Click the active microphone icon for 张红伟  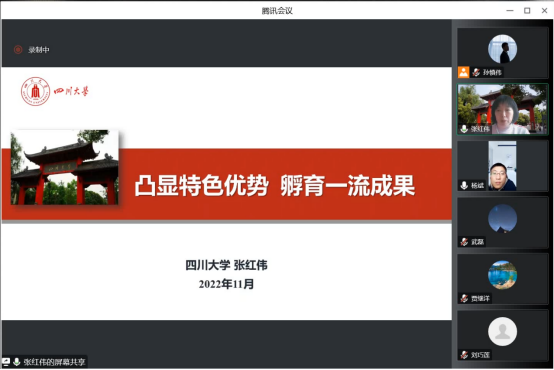pyautogui.click(x=464, y=129)
